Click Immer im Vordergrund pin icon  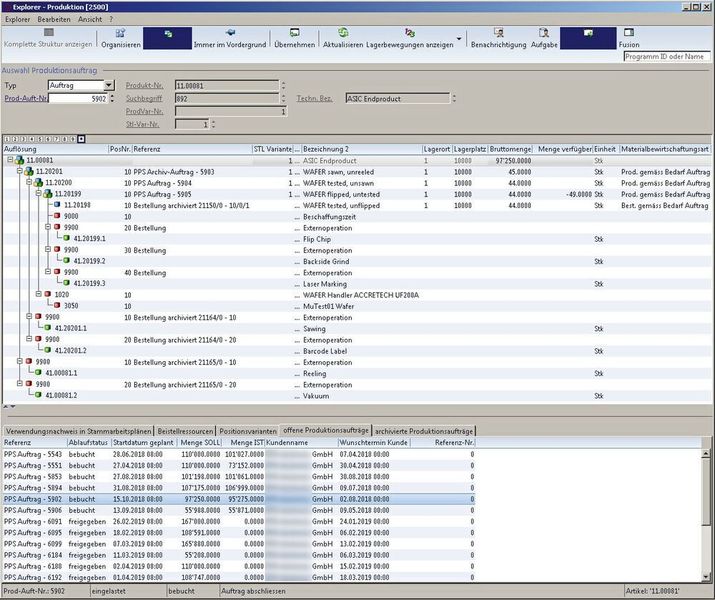click(230, 33)
